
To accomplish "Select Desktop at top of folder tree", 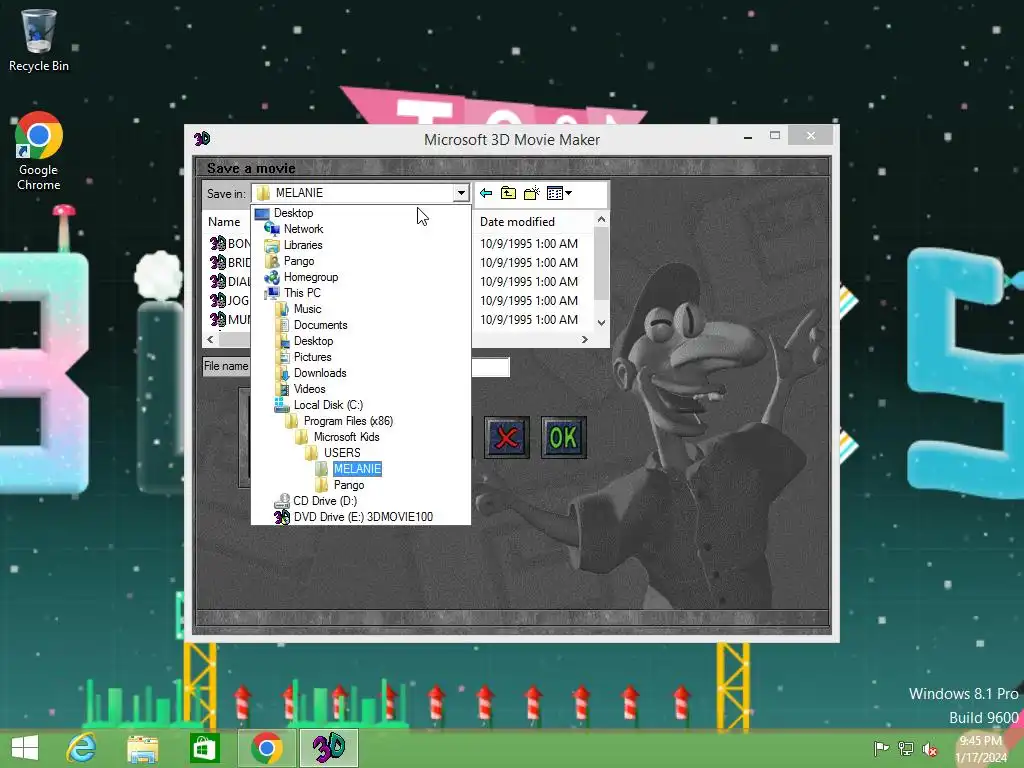I will pyautogui.click(x=293, y=213).
